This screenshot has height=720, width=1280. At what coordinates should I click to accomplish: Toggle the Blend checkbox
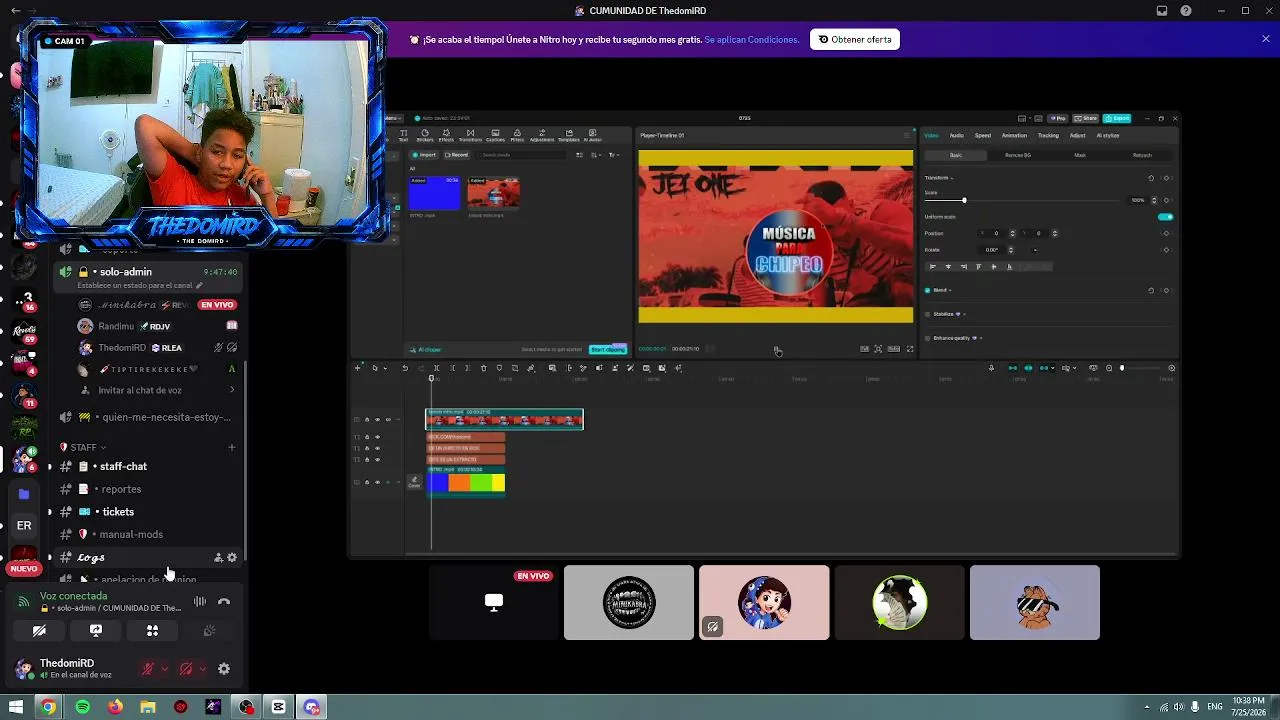928,290
